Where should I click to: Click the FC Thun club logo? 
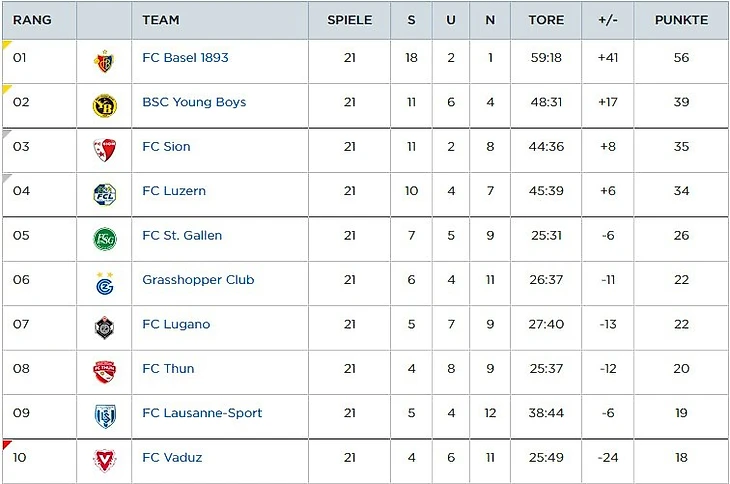104,372
